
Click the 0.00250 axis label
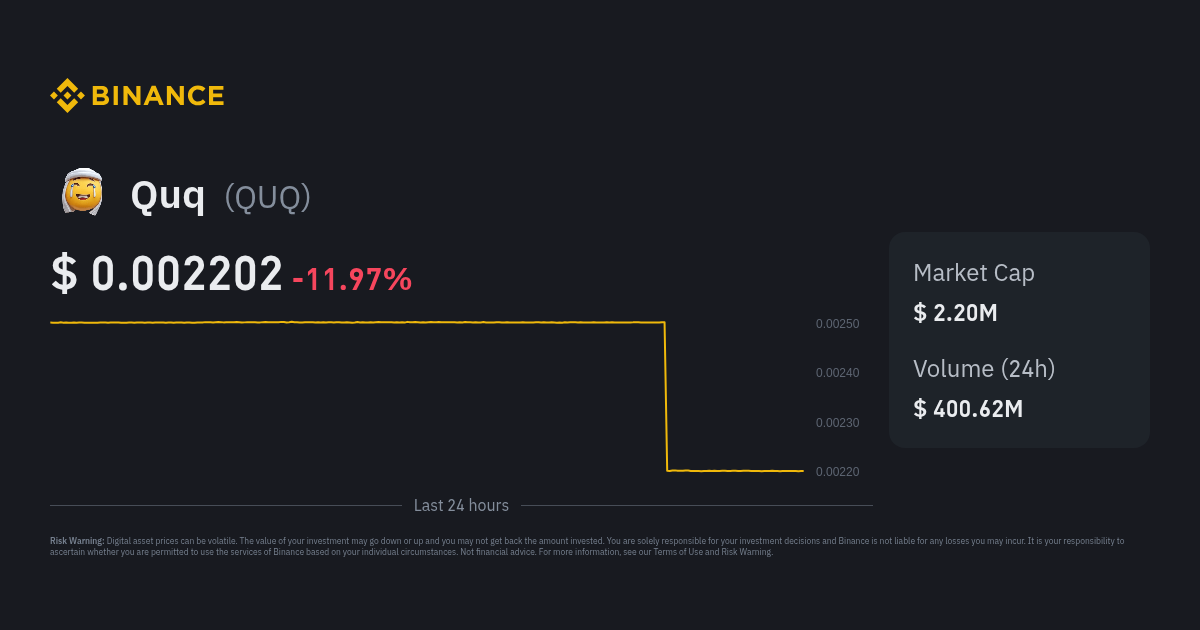(837, 324)
